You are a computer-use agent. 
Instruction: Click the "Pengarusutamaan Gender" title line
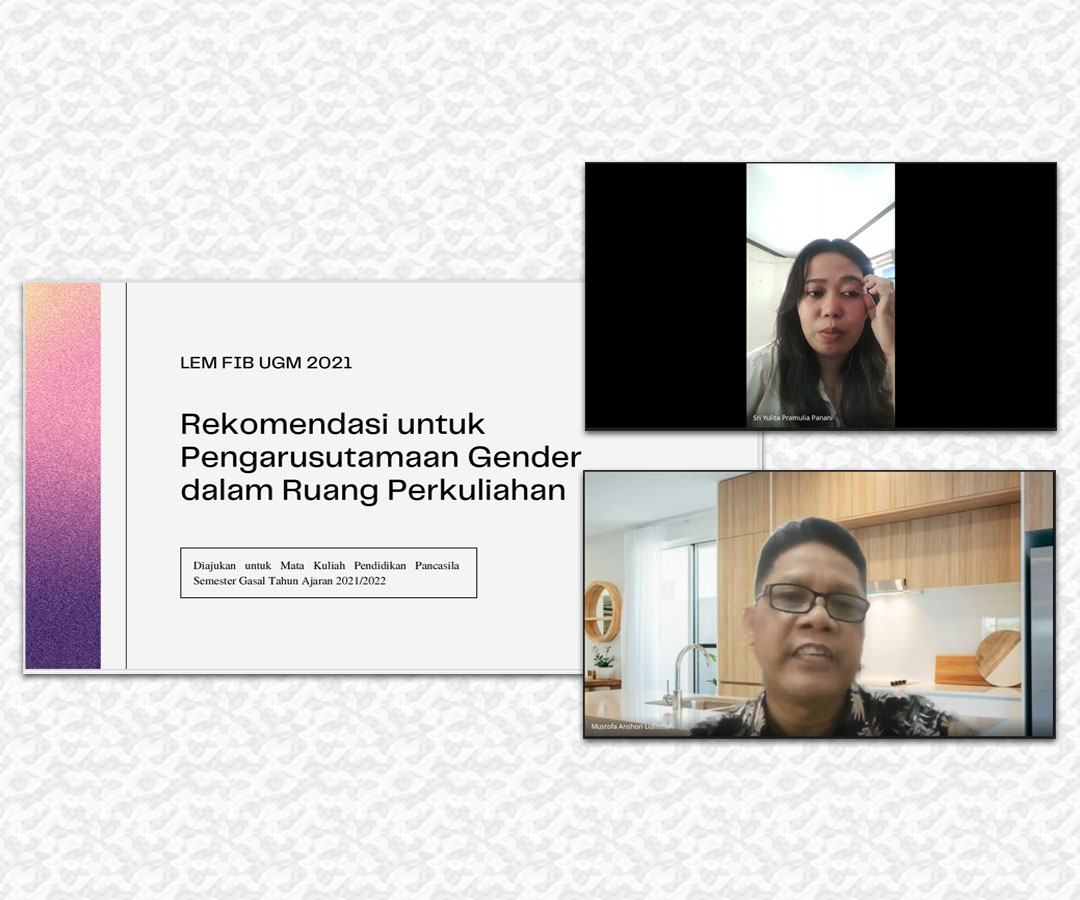tap(380, 457)
